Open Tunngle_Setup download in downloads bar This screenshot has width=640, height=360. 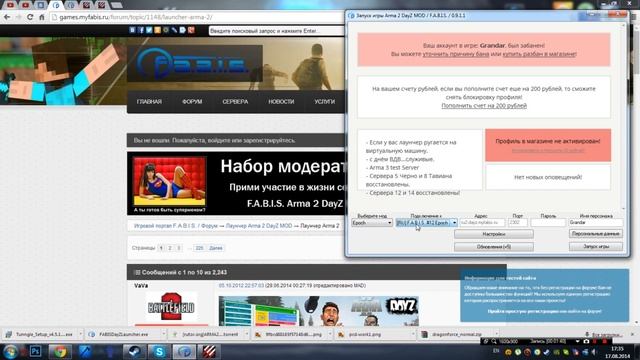pyautogui.click(x=39, y=334)
